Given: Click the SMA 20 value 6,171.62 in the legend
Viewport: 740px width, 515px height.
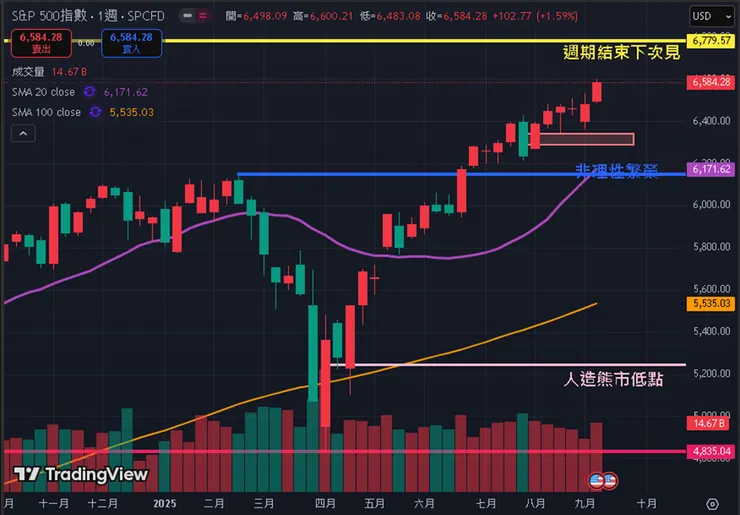Looking at the screenshot, I should tap(126, 92).
